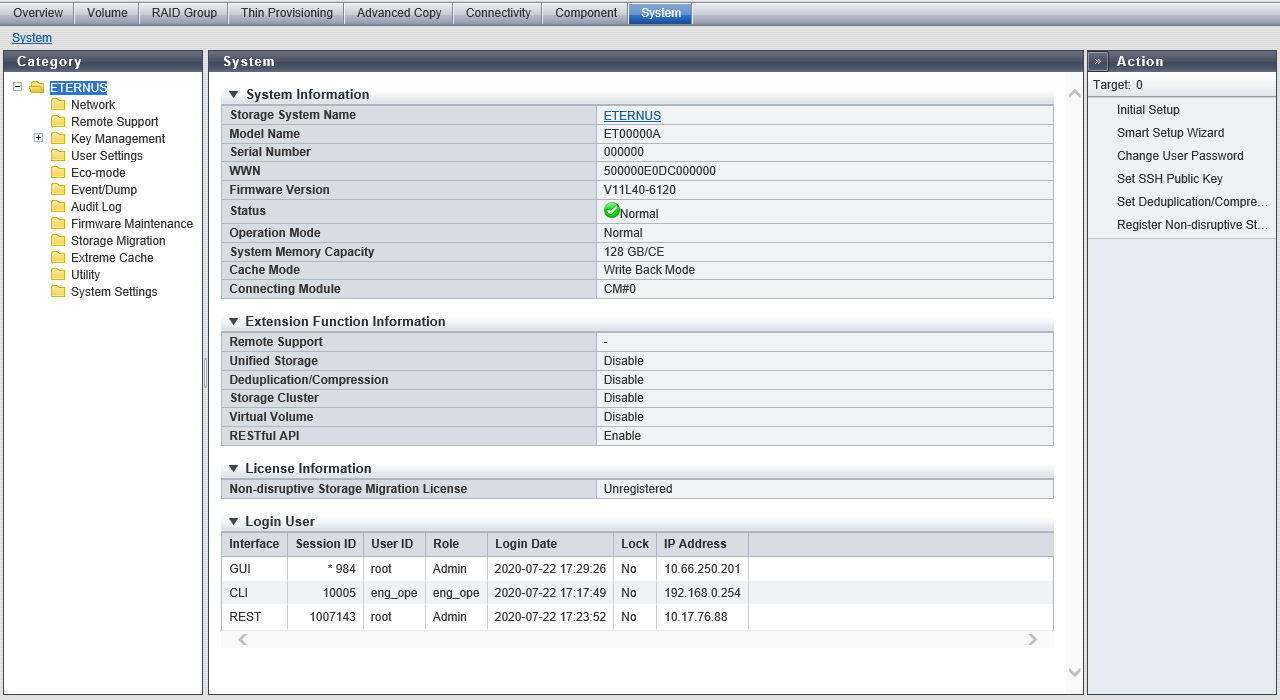Click the Eco-mode folder icon

[x=58, y=173]
